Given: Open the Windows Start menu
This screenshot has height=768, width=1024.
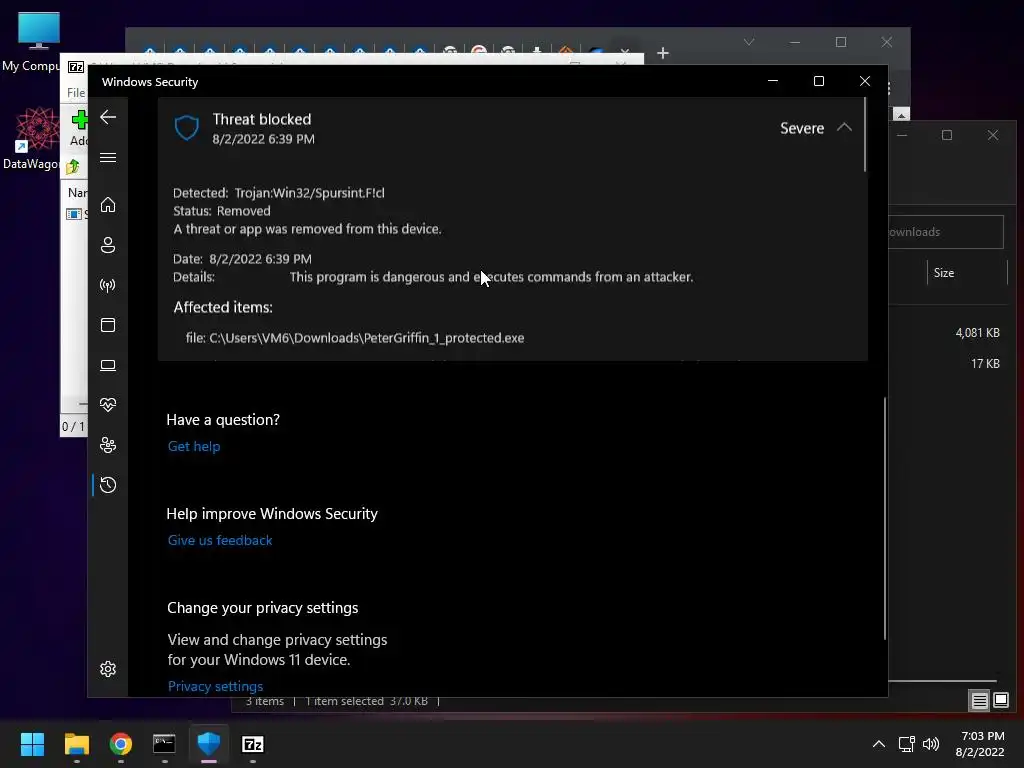Looking at the screenshot, I should tap(32, 744).
